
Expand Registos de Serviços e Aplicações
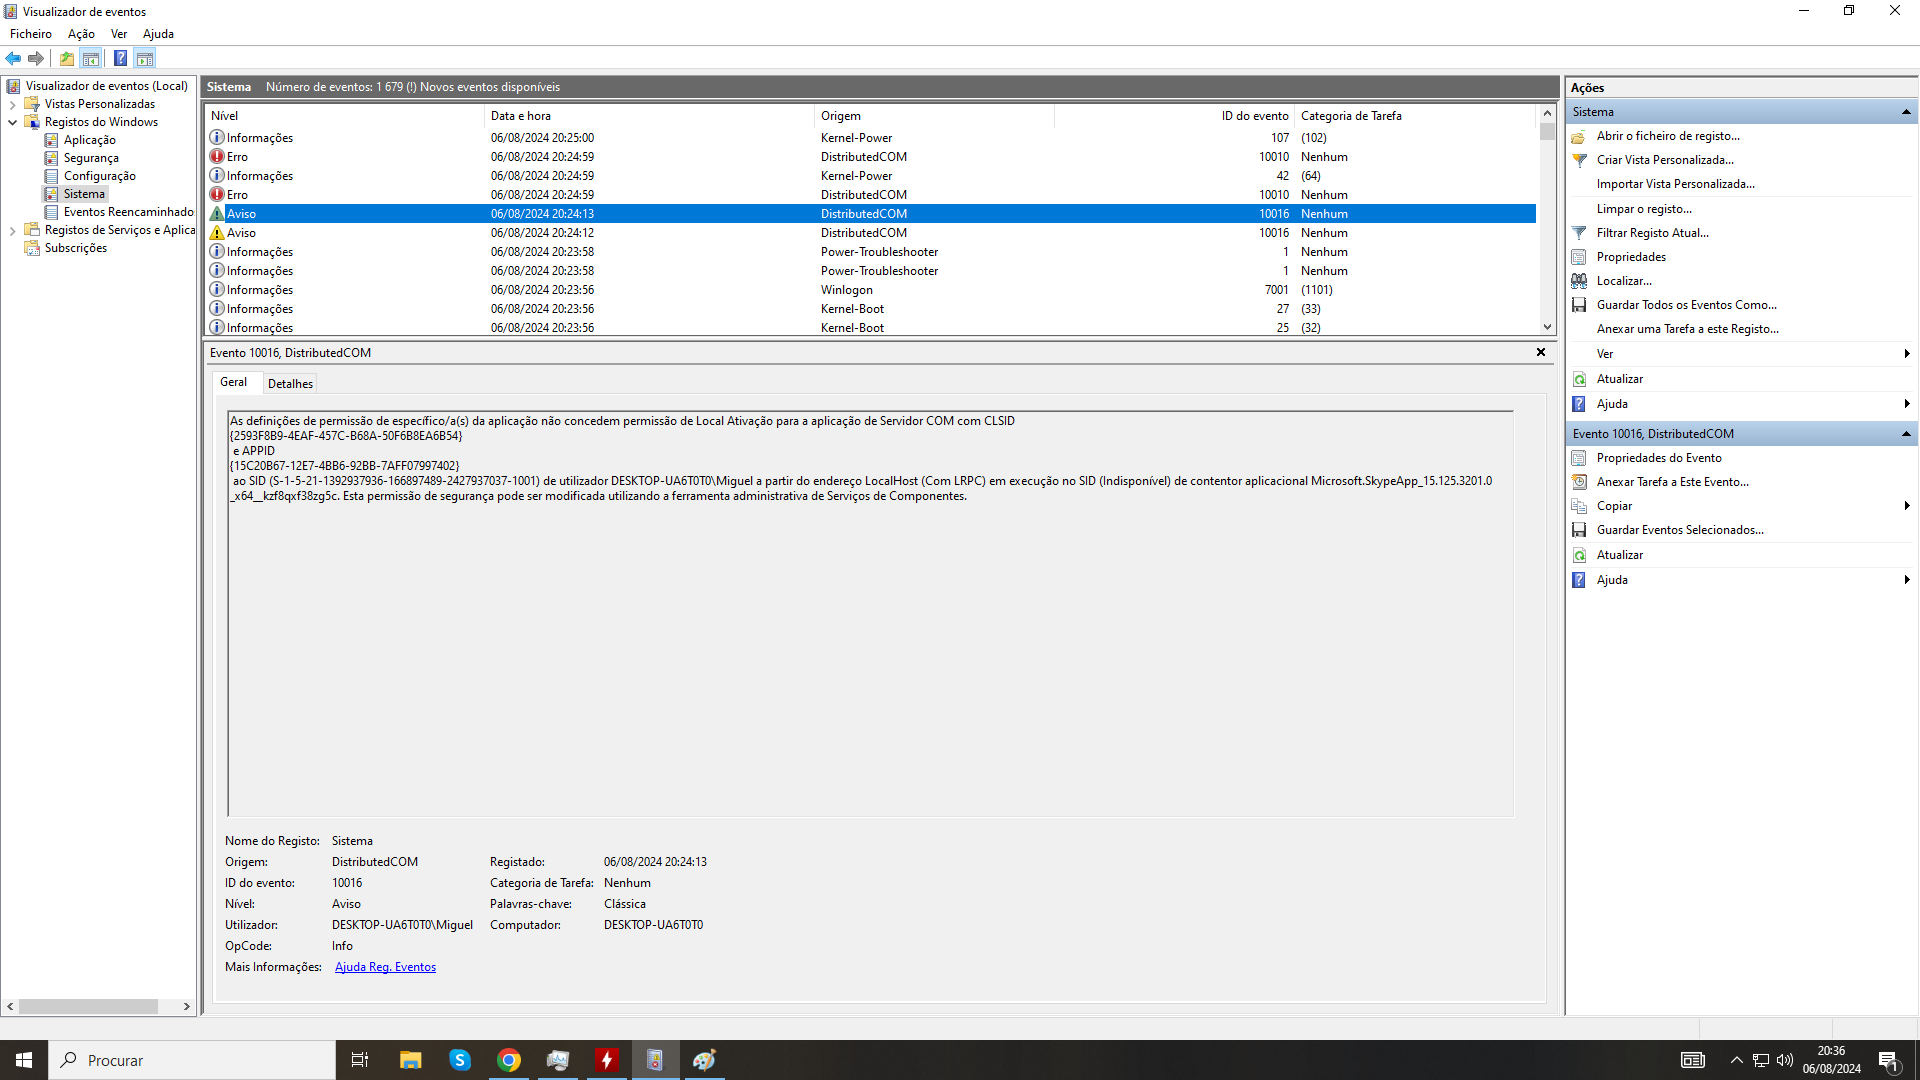12,230
